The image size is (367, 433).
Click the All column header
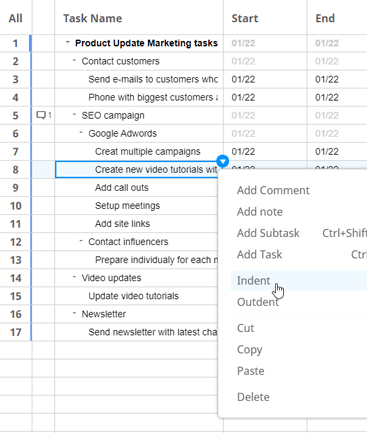click(16, 18)
